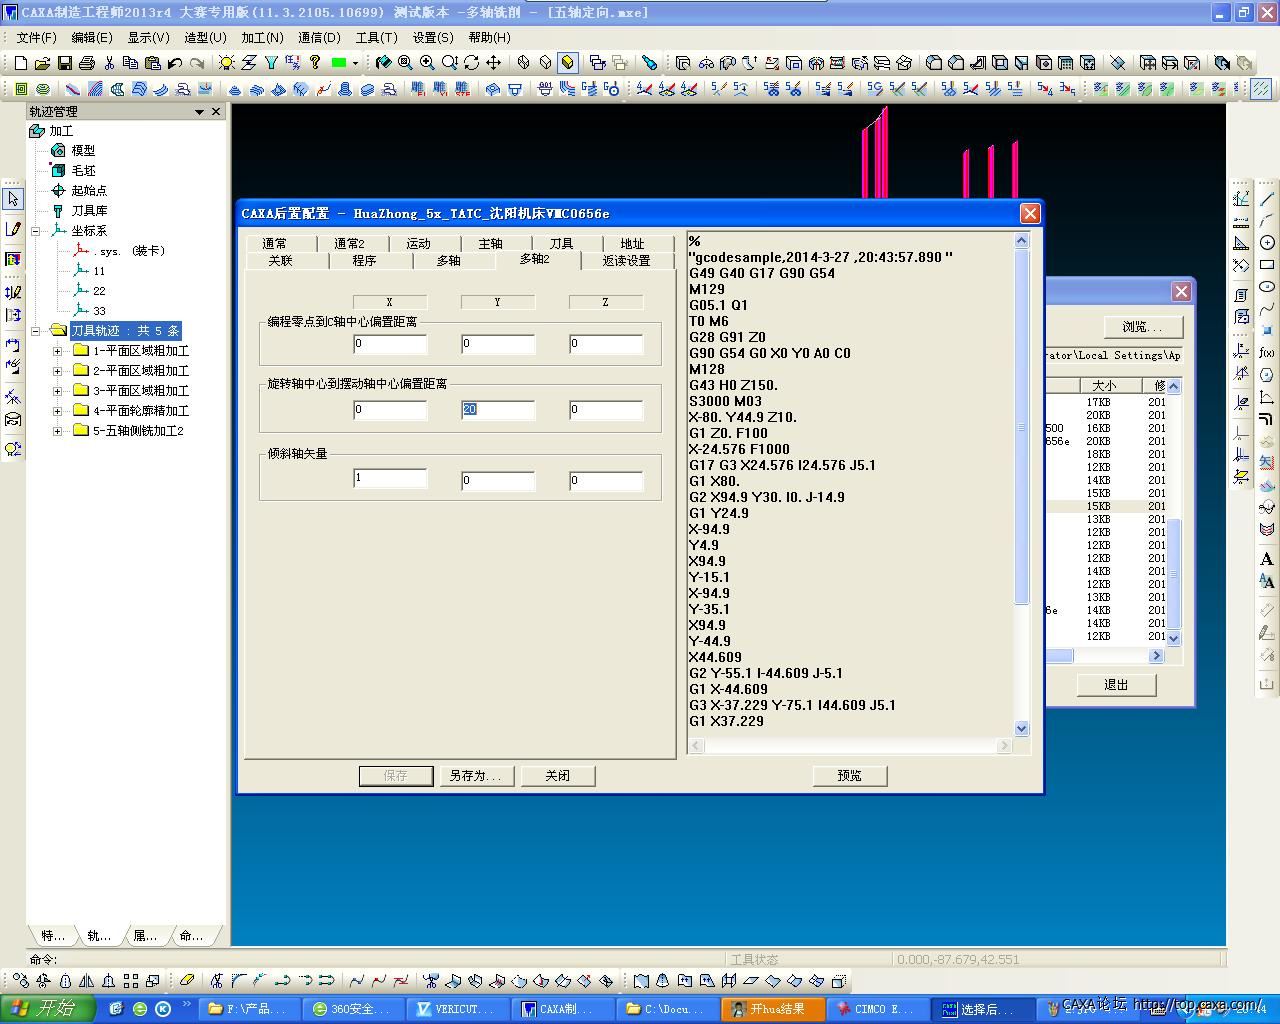Switch to the 主轴 tab
Screen dimensions: 1280x1024
490,243
